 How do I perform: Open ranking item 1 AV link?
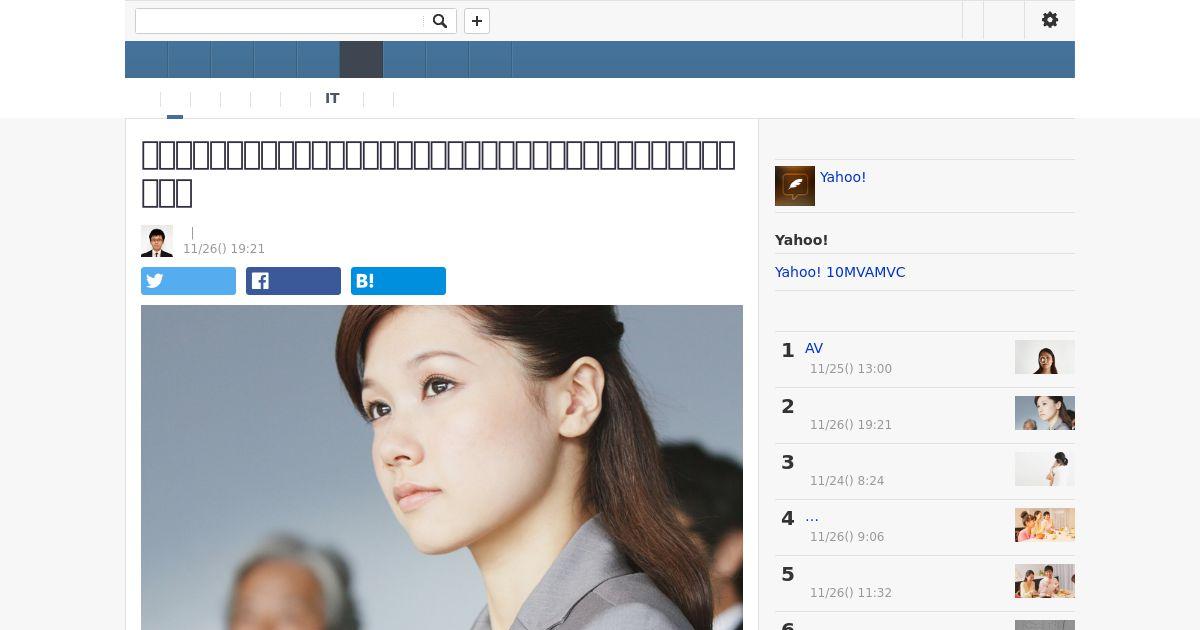coord(814,348)
